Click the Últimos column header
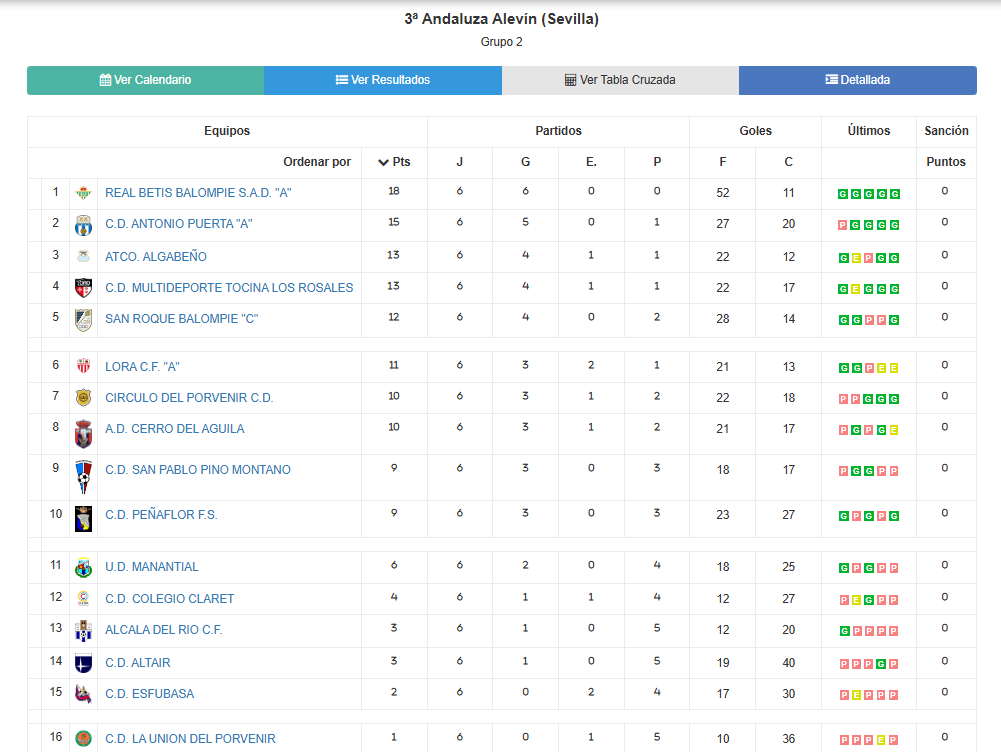1001x752 pixels. 868,131
